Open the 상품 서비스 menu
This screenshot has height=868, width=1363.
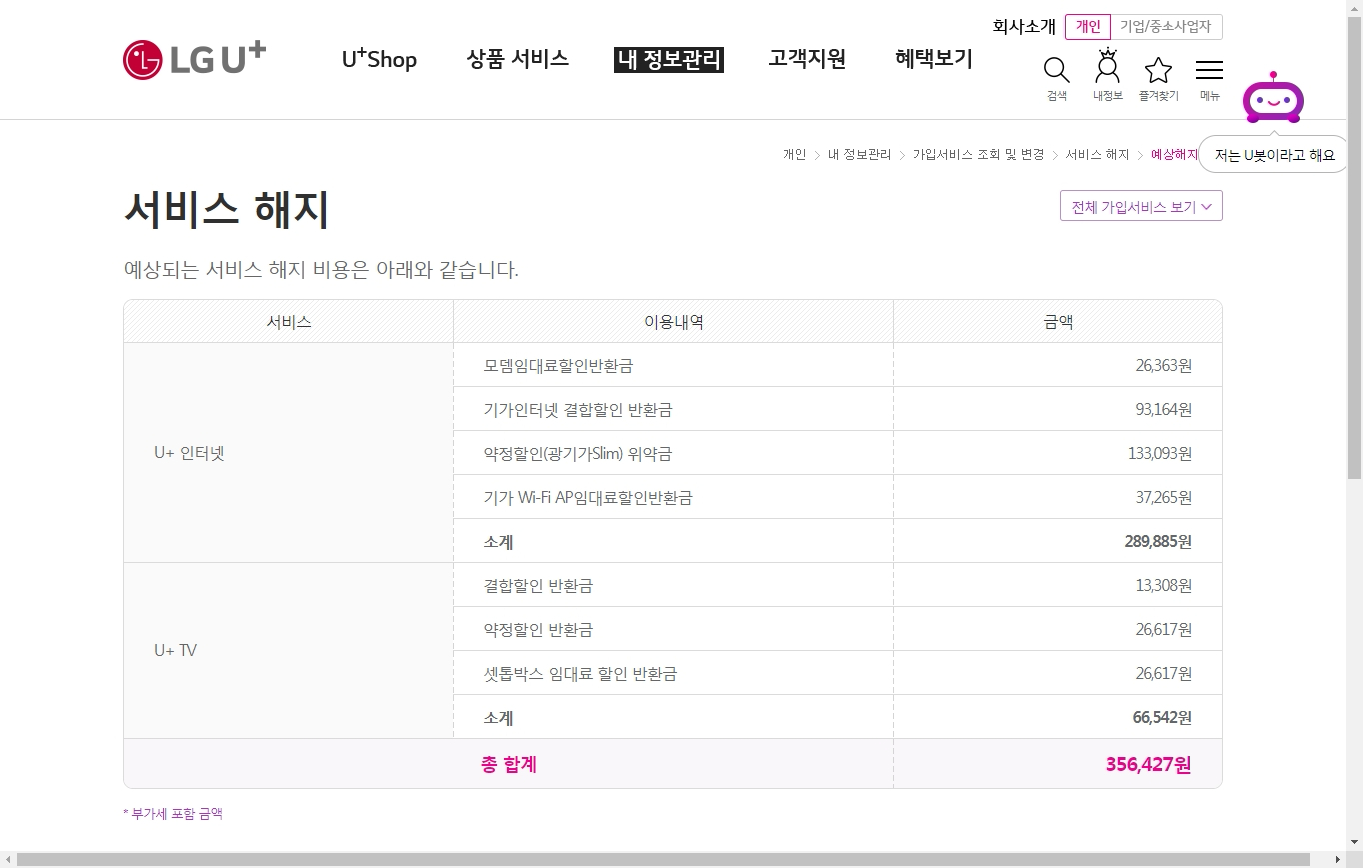[517, 59]
